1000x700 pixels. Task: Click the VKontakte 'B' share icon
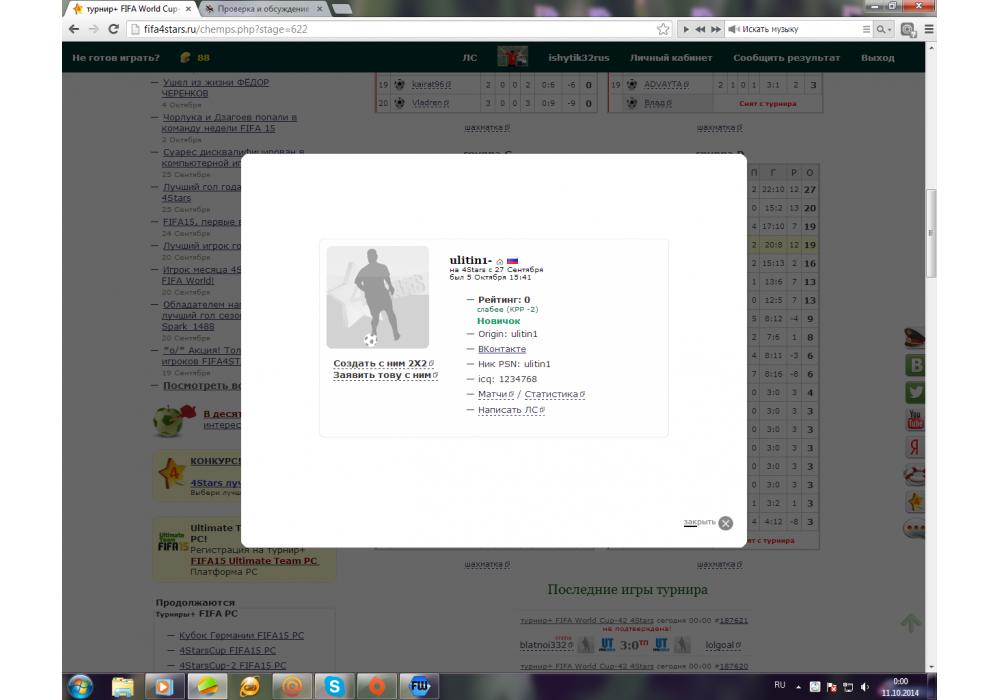[915, 365]
